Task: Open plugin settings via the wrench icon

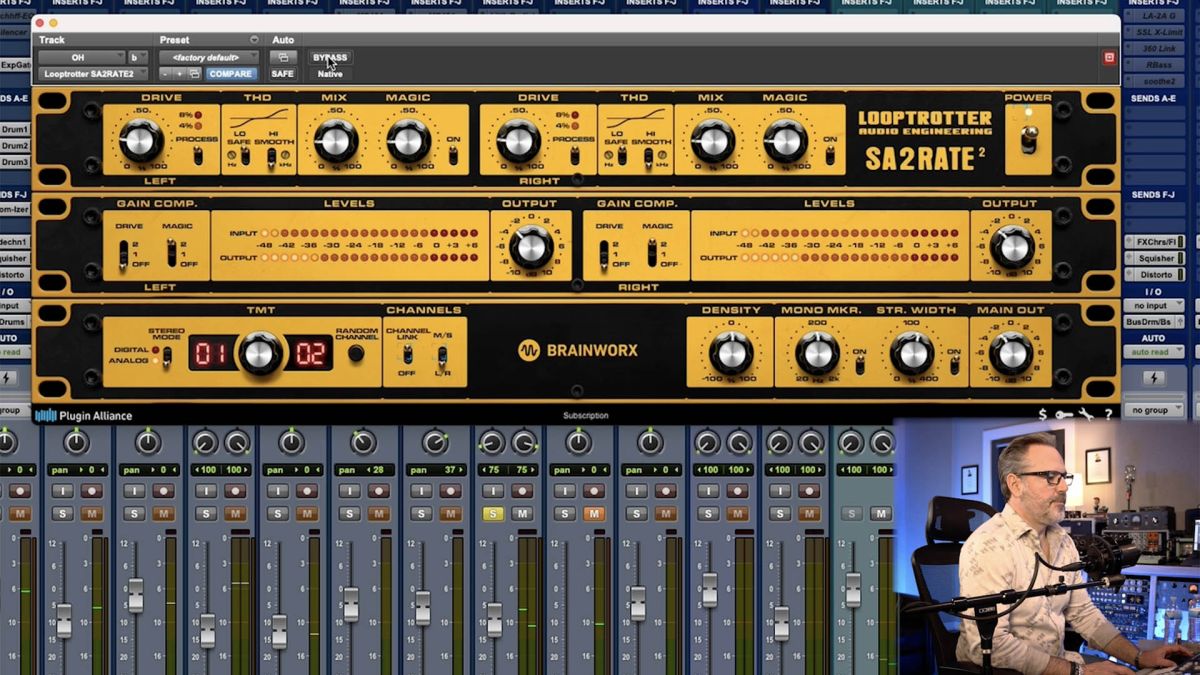Action: (x=1086, y=412)
